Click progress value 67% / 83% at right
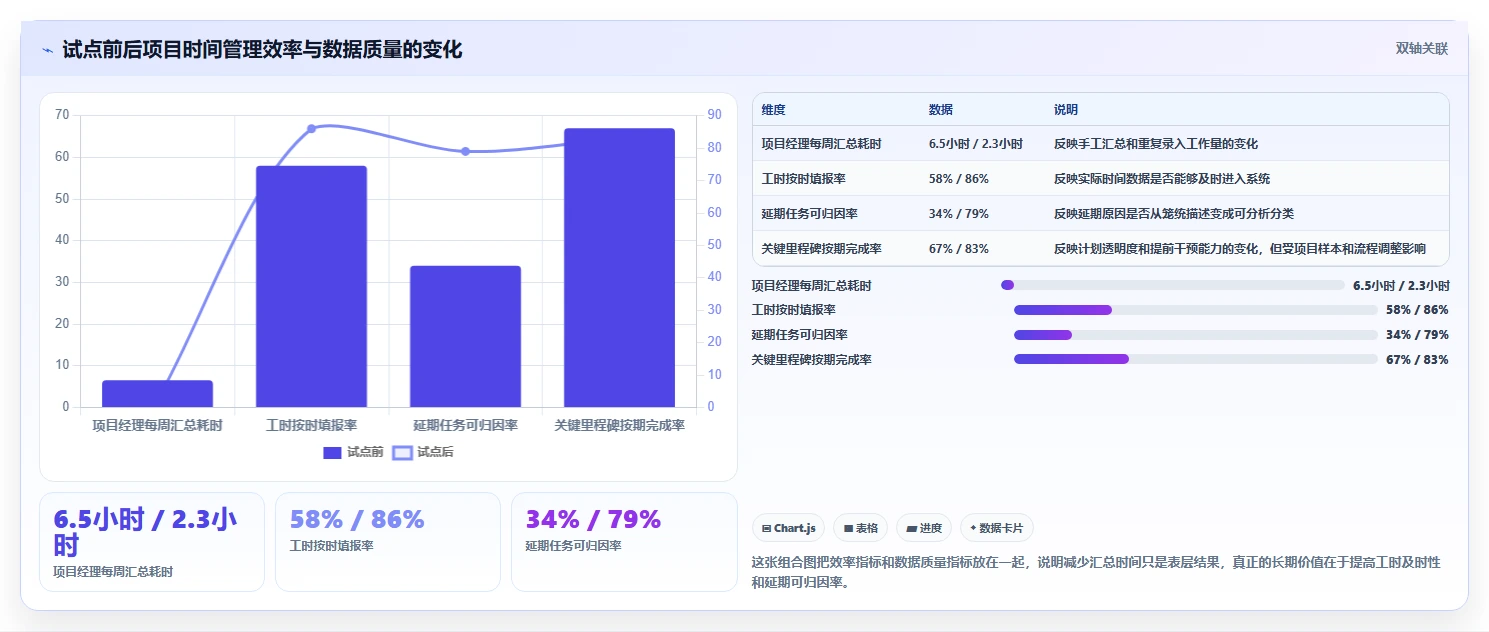This screenshot has width=1489, height=632. click(1417, 360)
